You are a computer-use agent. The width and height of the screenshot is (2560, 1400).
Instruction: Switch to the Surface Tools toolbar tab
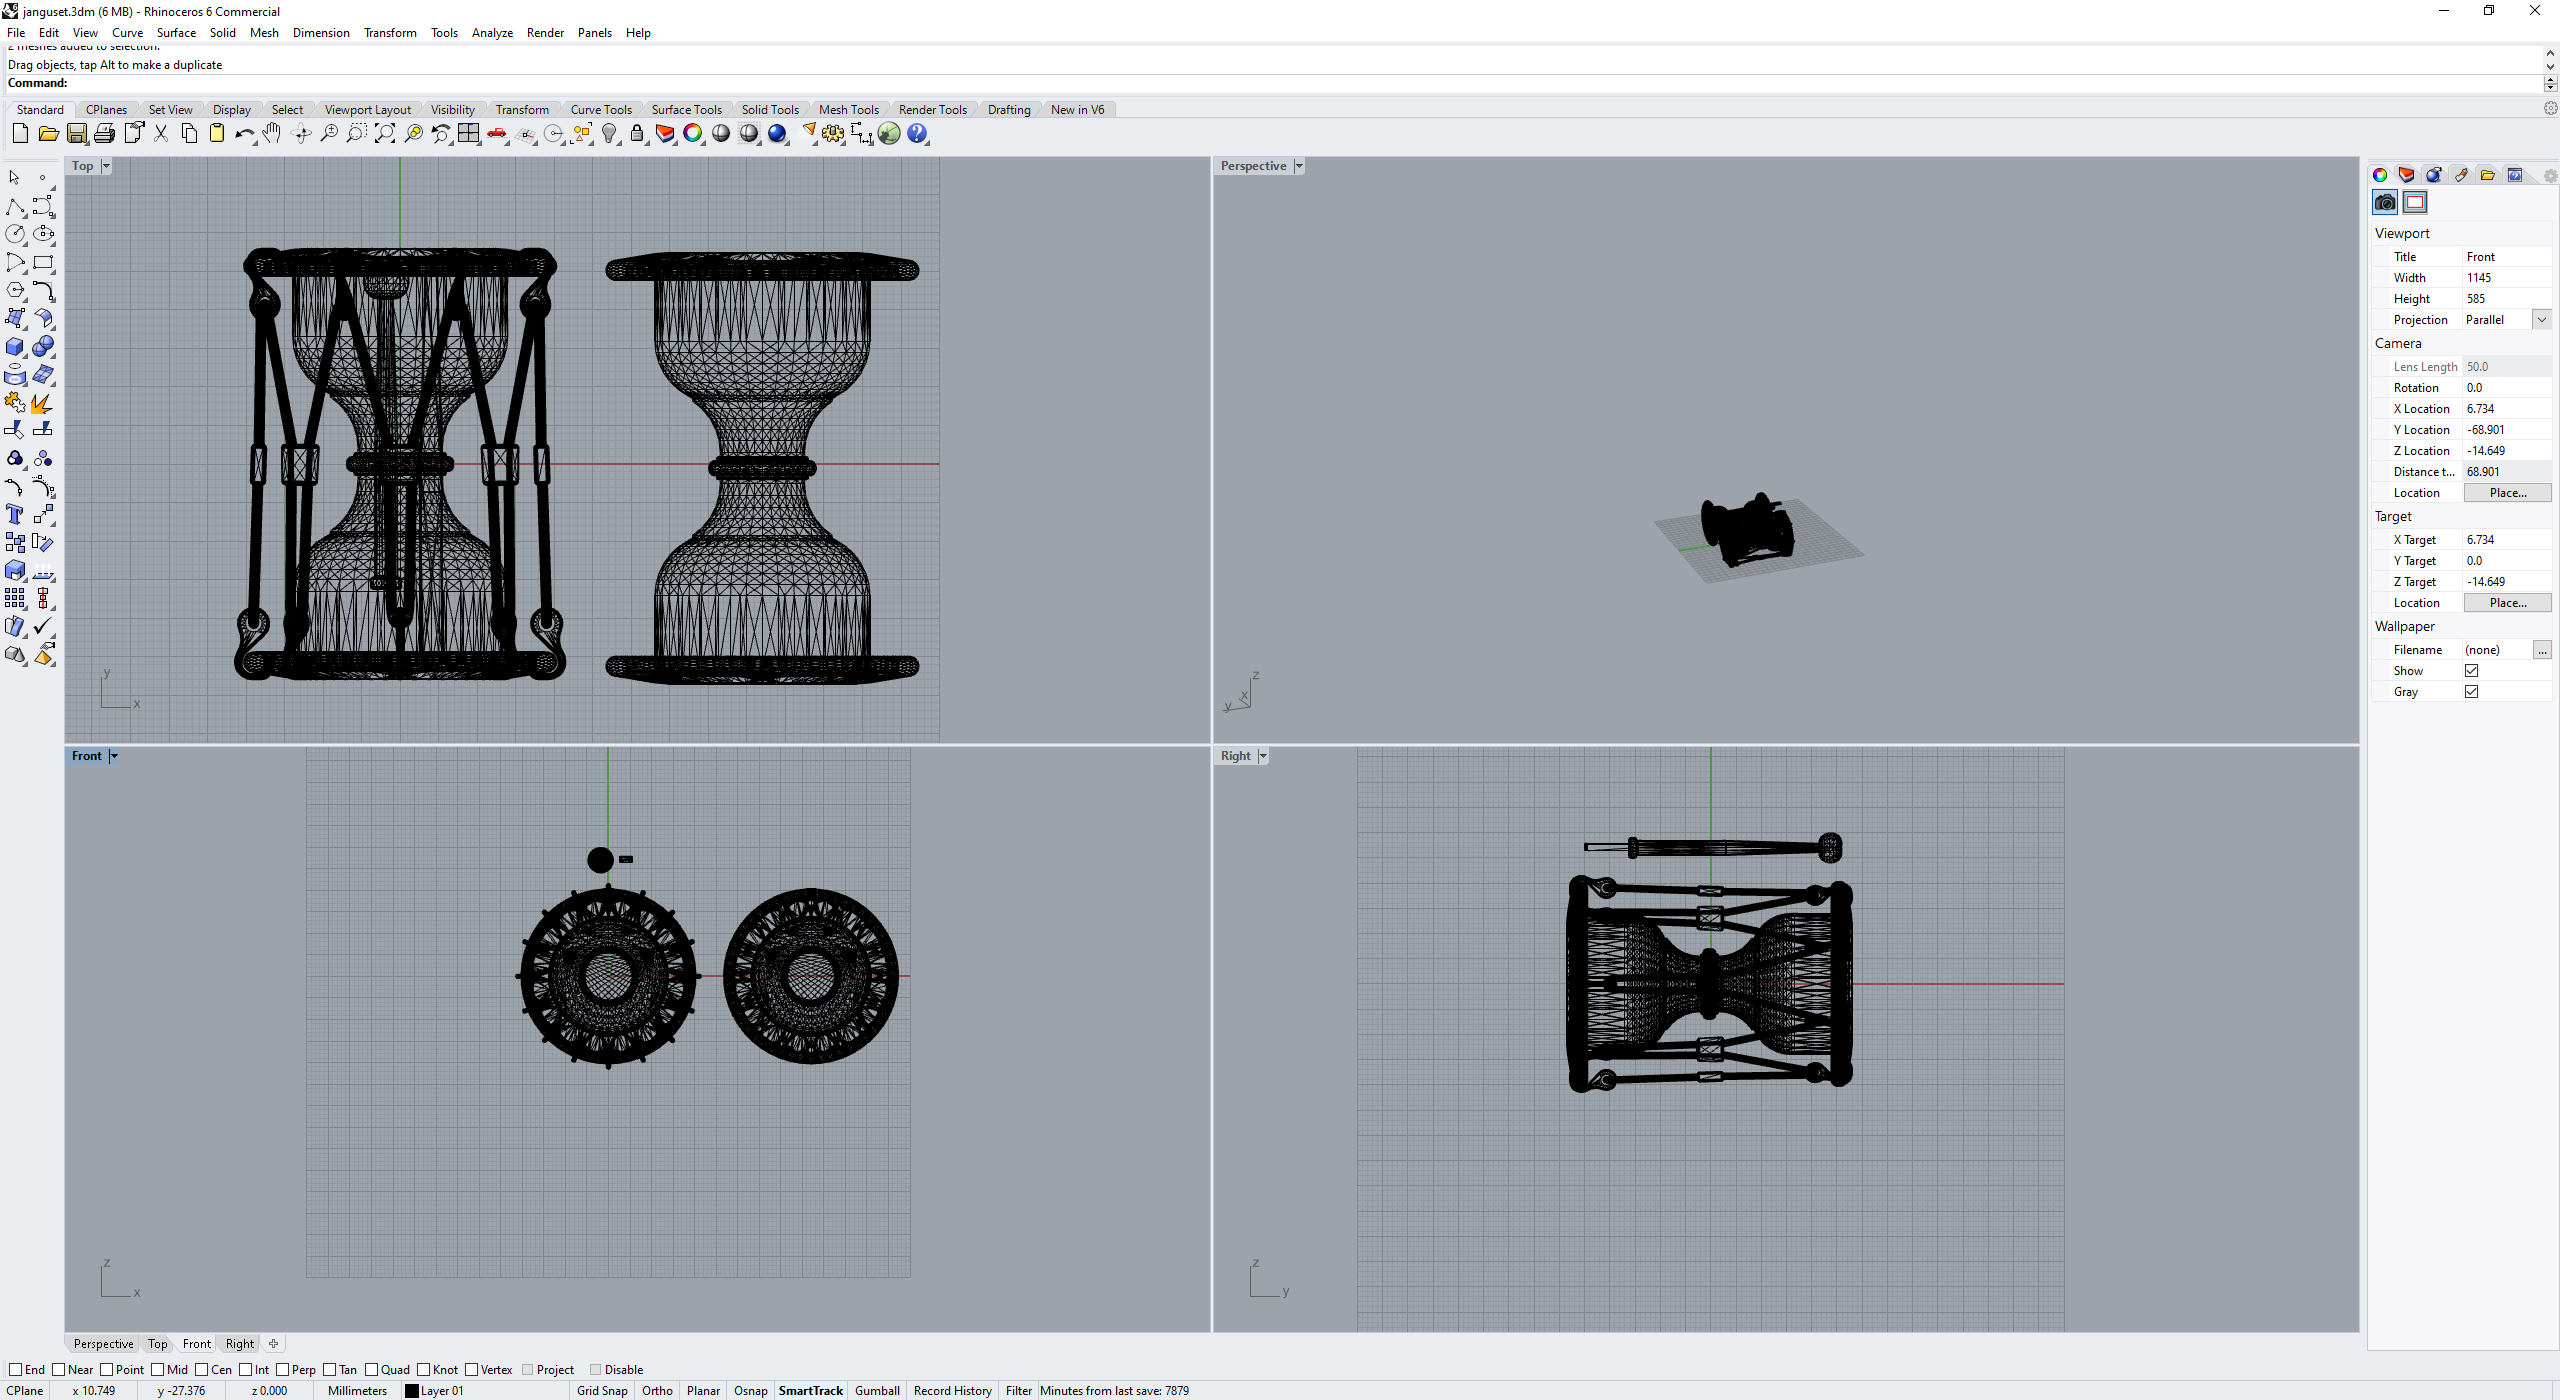(x=686, y=110)
